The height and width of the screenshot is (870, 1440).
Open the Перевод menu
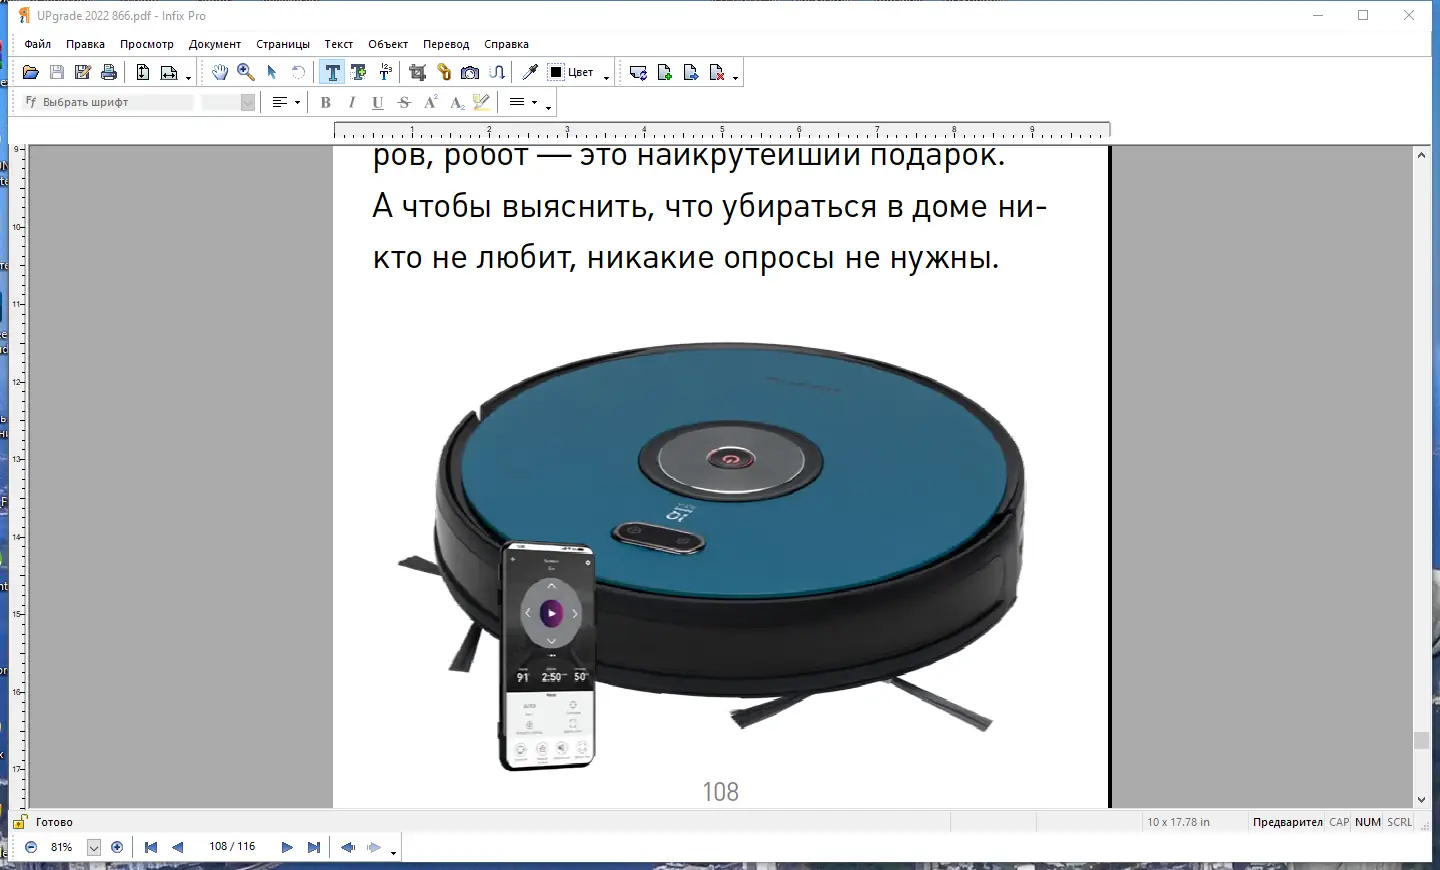[446, 44]
